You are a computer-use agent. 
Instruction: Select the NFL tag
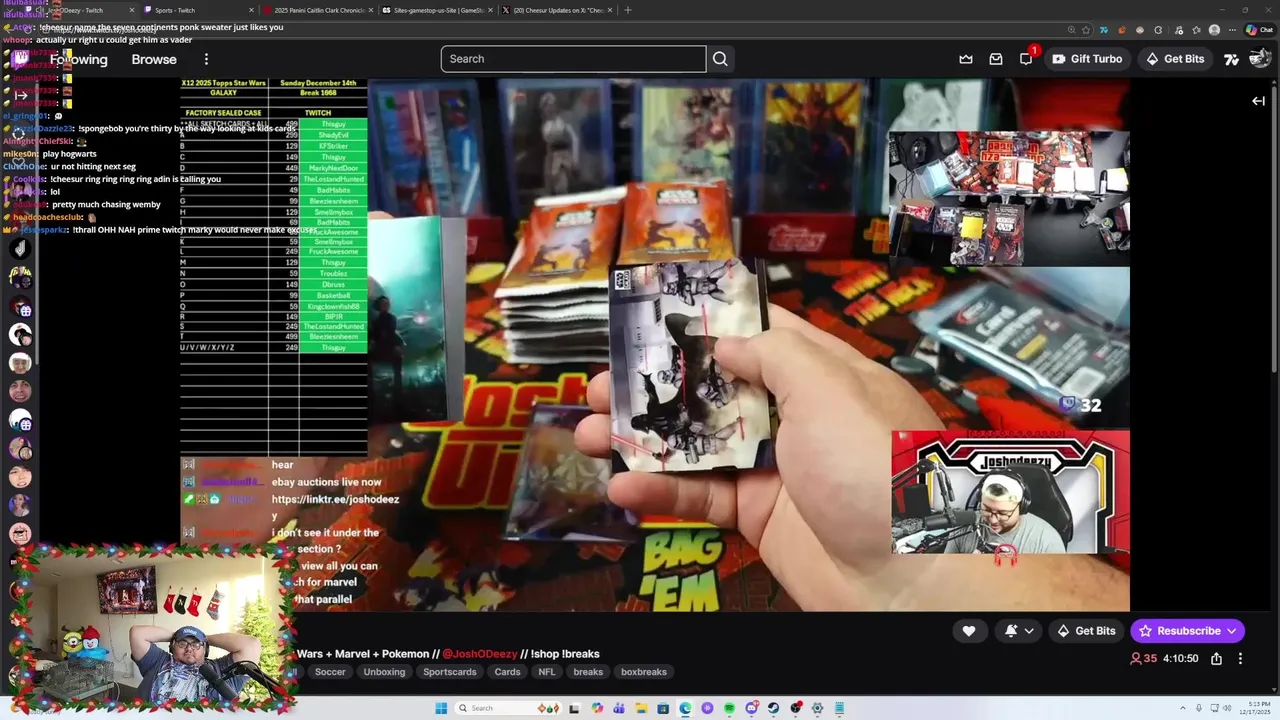[x=546, y=672]
